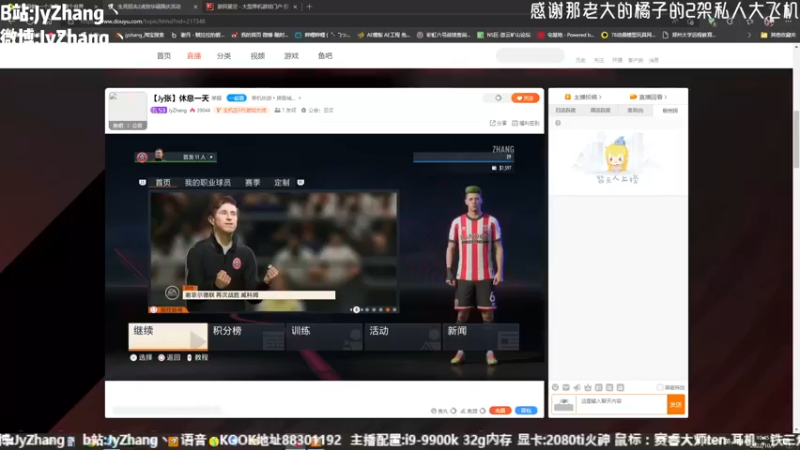Click the blue badge beside the room title
The width and height of the screenshot is (800, 450).
(236, 98)
